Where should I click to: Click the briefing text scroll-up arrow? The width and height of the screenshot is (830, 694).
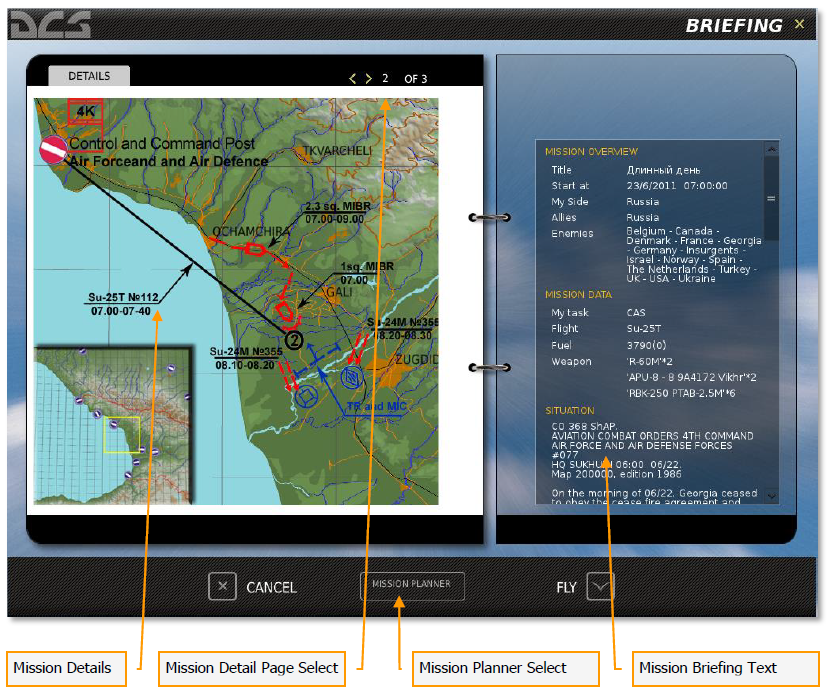tap(771, 149)
